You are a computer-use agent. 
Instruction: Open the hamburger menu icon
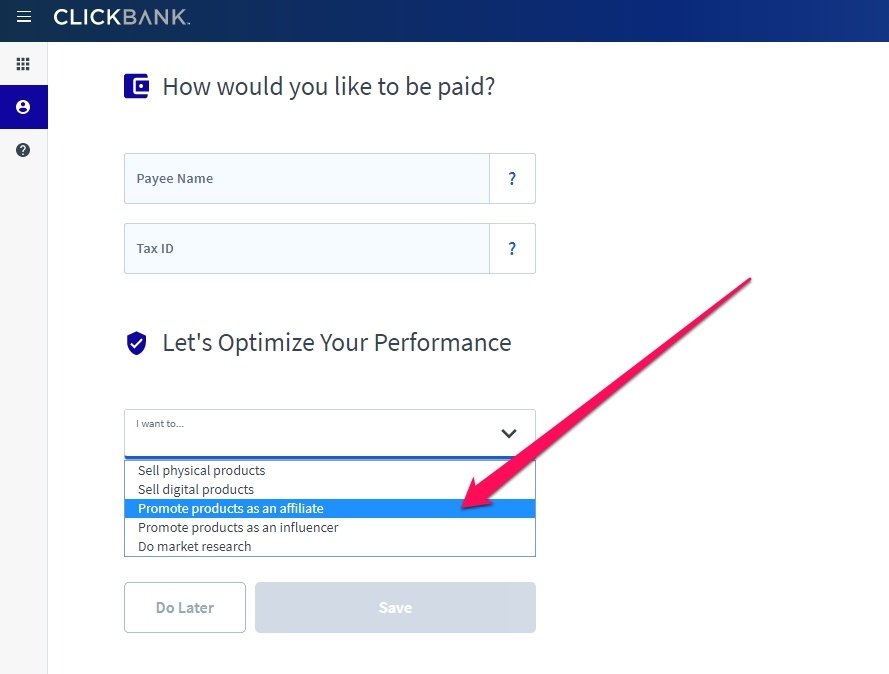[24, 17]
